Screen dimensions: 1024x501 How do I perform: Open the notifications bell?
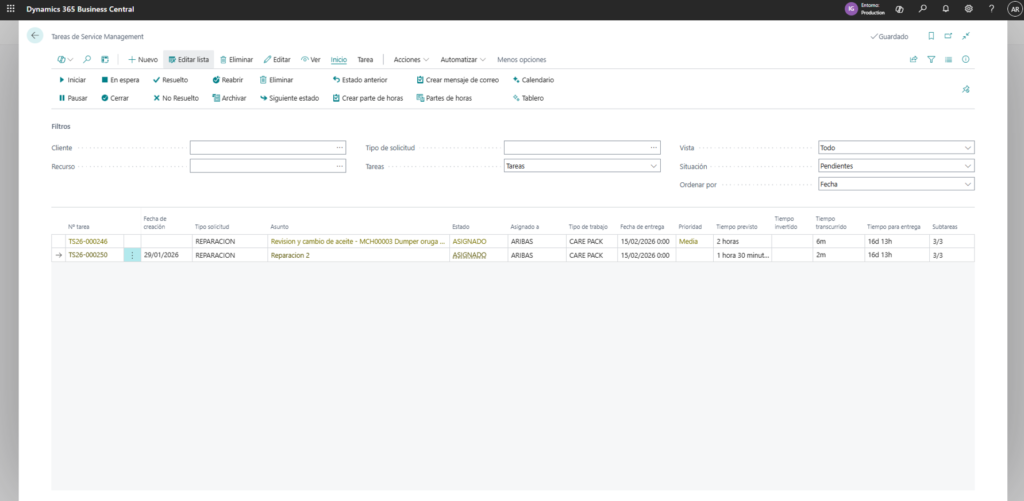pos(945,8)
